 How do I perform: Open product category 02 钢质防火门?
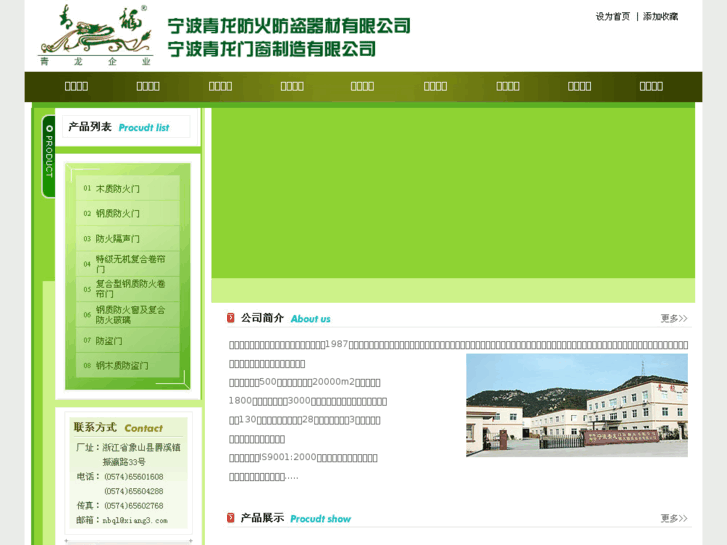click(x=128, y=213)
